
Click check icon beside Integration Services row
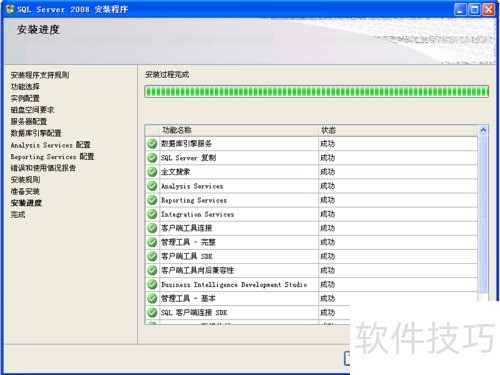152,214
